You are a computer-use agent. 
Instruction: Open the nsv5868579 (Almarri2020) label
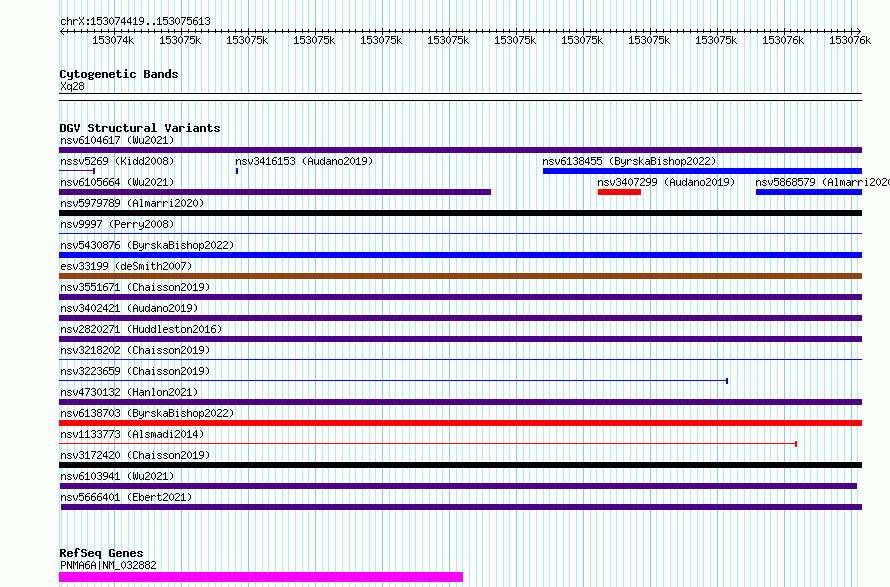[x=822, y=182]
